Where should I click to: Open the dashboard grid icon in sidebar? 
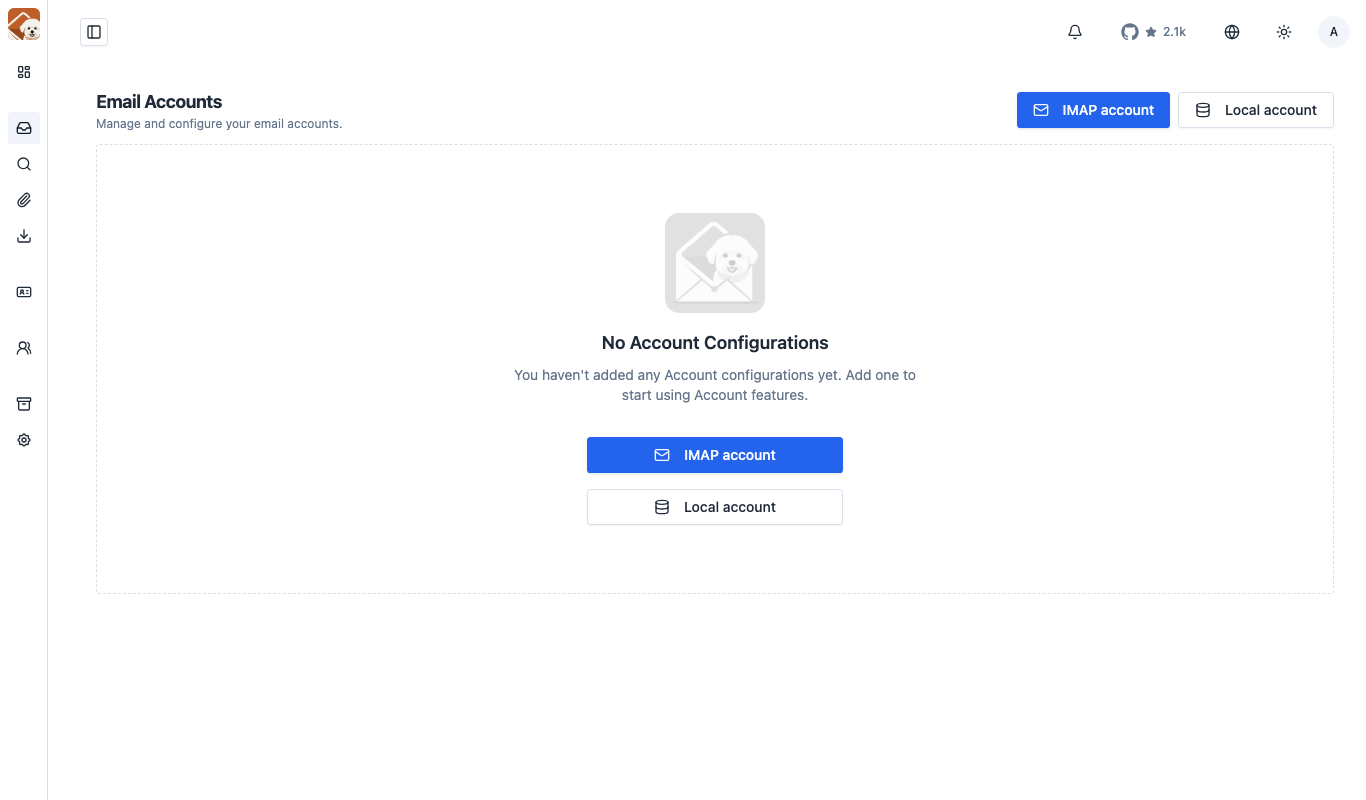24,72
